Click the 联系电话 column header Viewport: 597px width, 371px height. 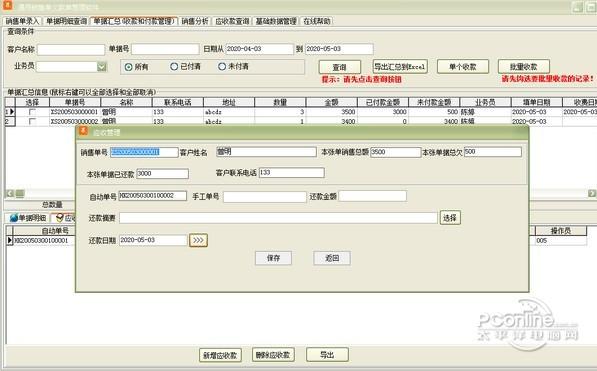[178, 102]
